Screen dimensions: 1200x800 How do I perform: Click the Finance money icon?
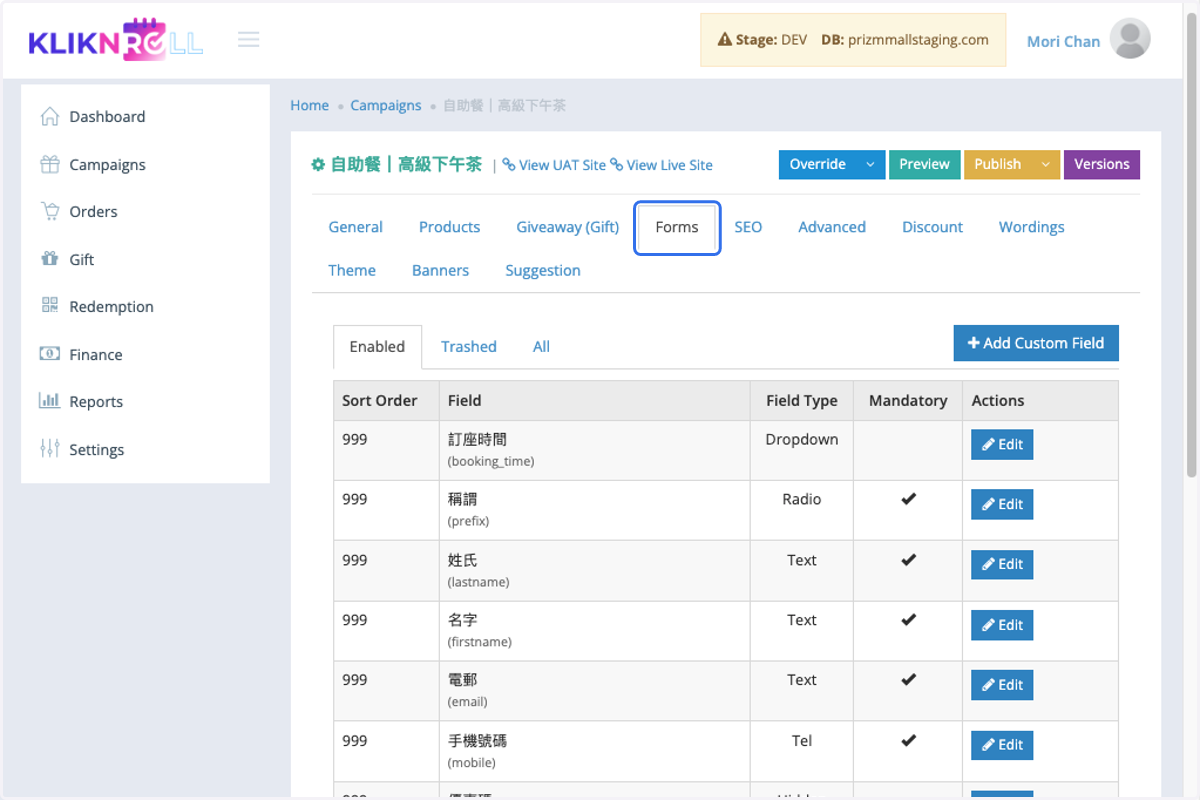pyautogui.click(x=49, y=354)
